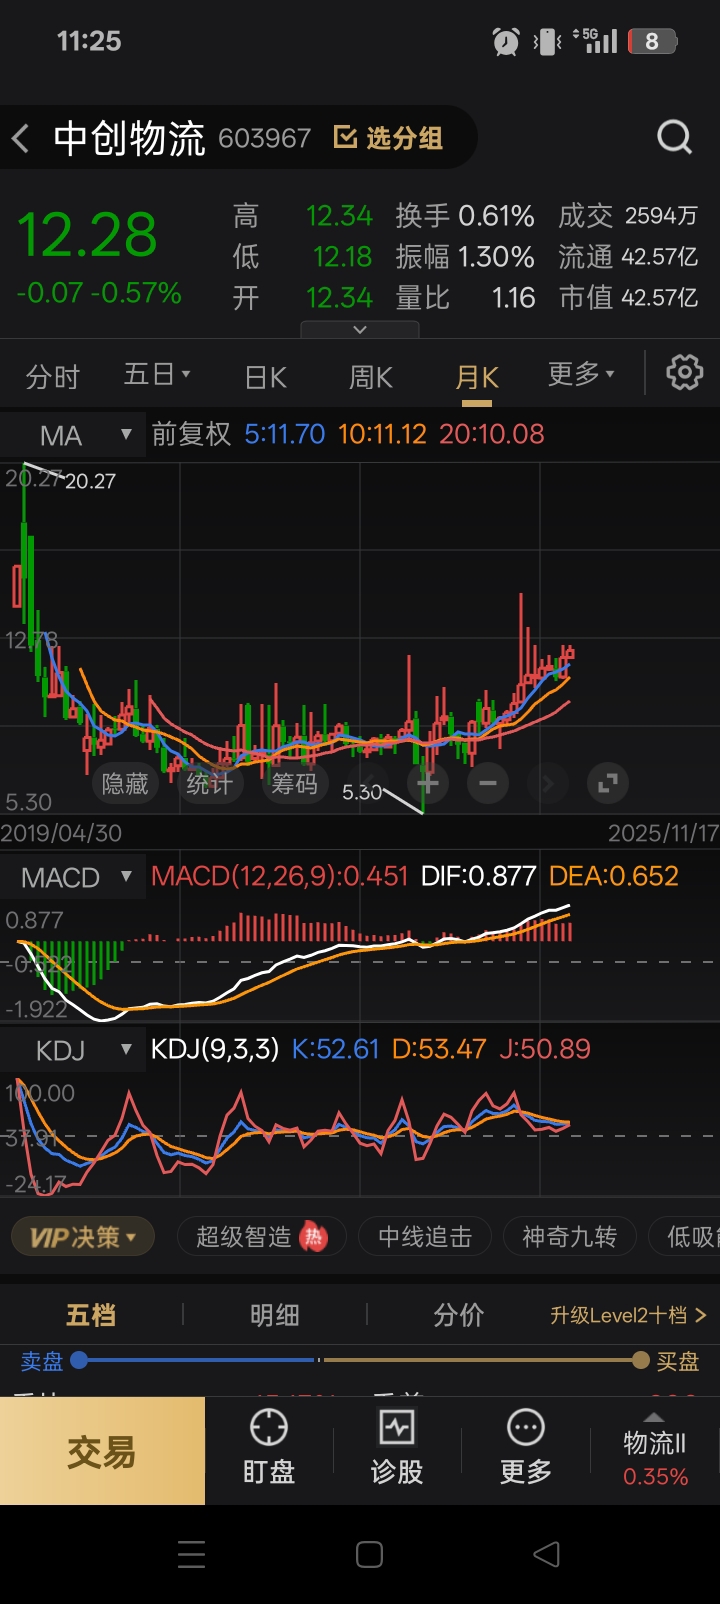Zoom out with the minus icon

click(x=488, y=783)
